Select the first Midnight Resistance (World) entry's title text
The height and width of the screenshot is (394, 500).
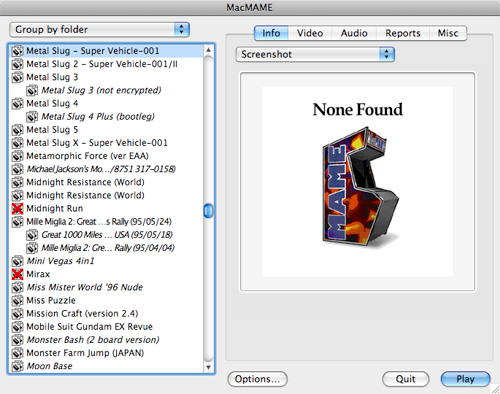(x=85, y=182)
